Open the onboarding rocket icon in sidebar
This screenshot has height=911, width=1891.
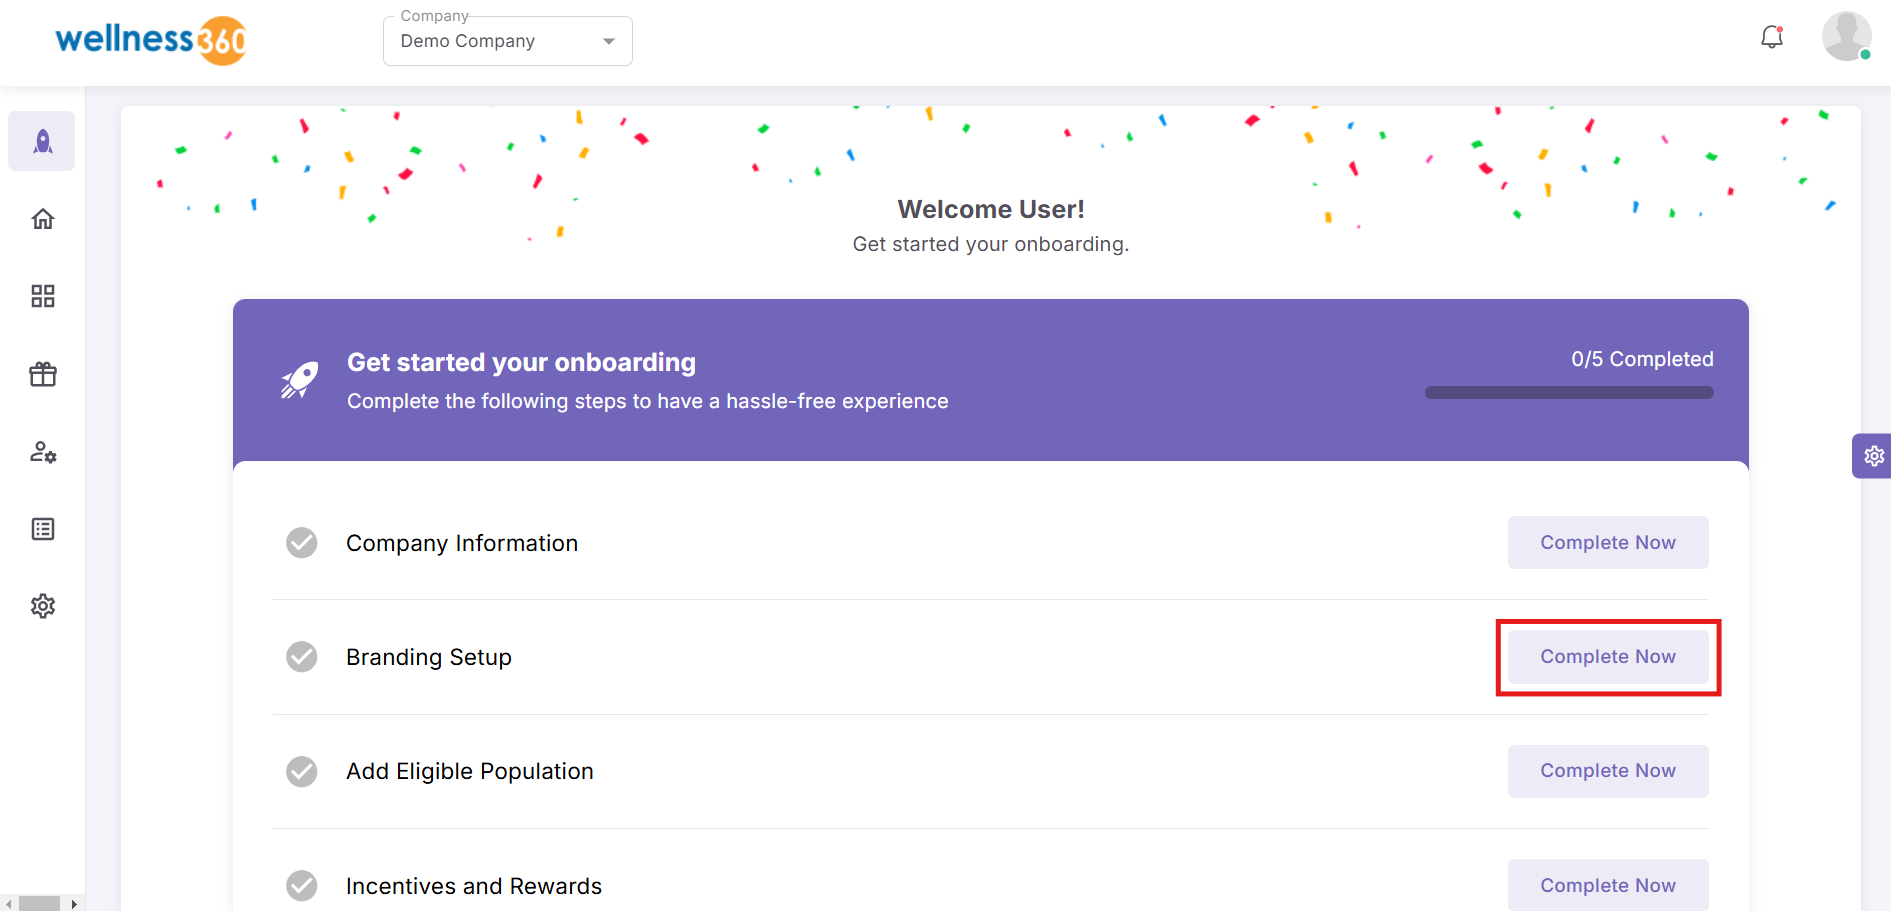pos(42,141)
